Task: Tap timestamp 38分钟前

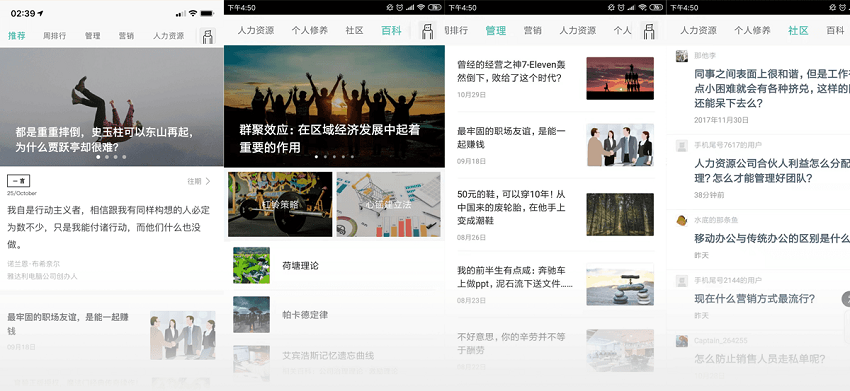Action: 709,195
